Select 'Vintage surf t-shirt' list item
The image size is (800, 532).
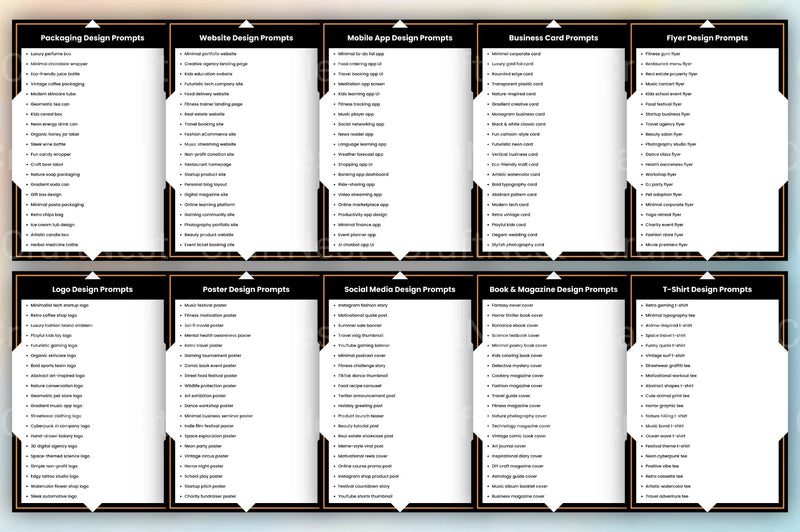(x=665, y=356)
